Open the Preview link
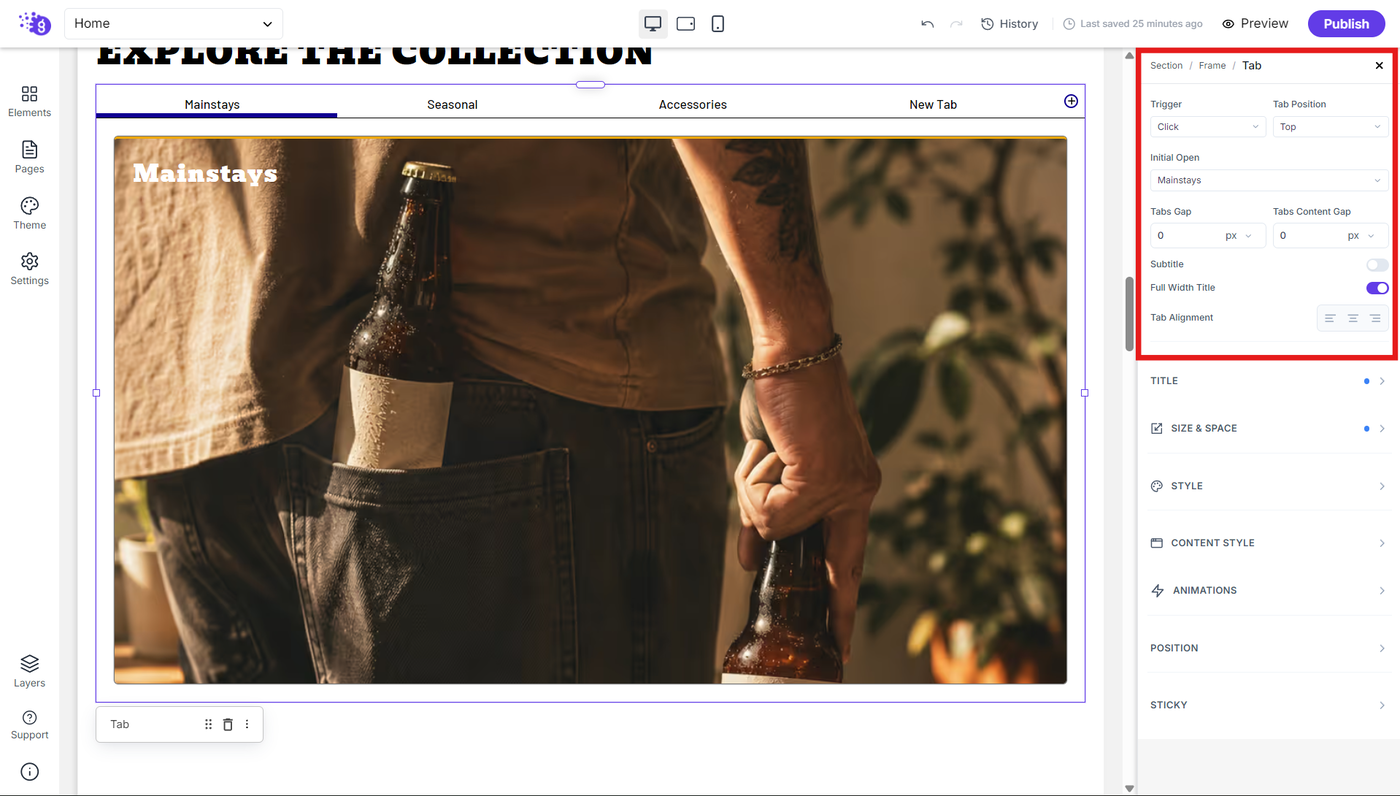 coord(1255,23)
